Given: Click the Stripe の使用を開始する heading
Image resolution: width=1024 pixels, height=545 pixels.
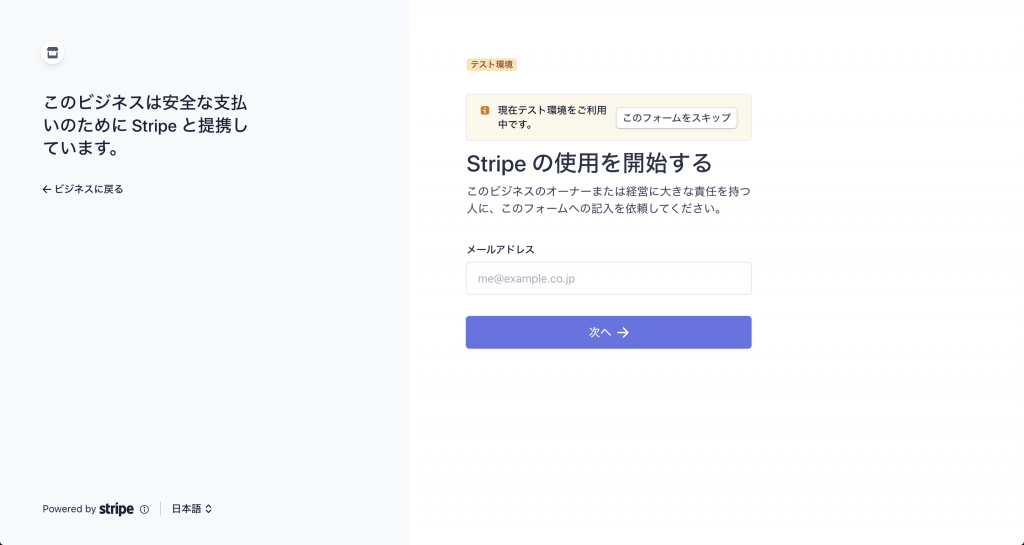Looking at the screenshot, I should tap(589, 163).
